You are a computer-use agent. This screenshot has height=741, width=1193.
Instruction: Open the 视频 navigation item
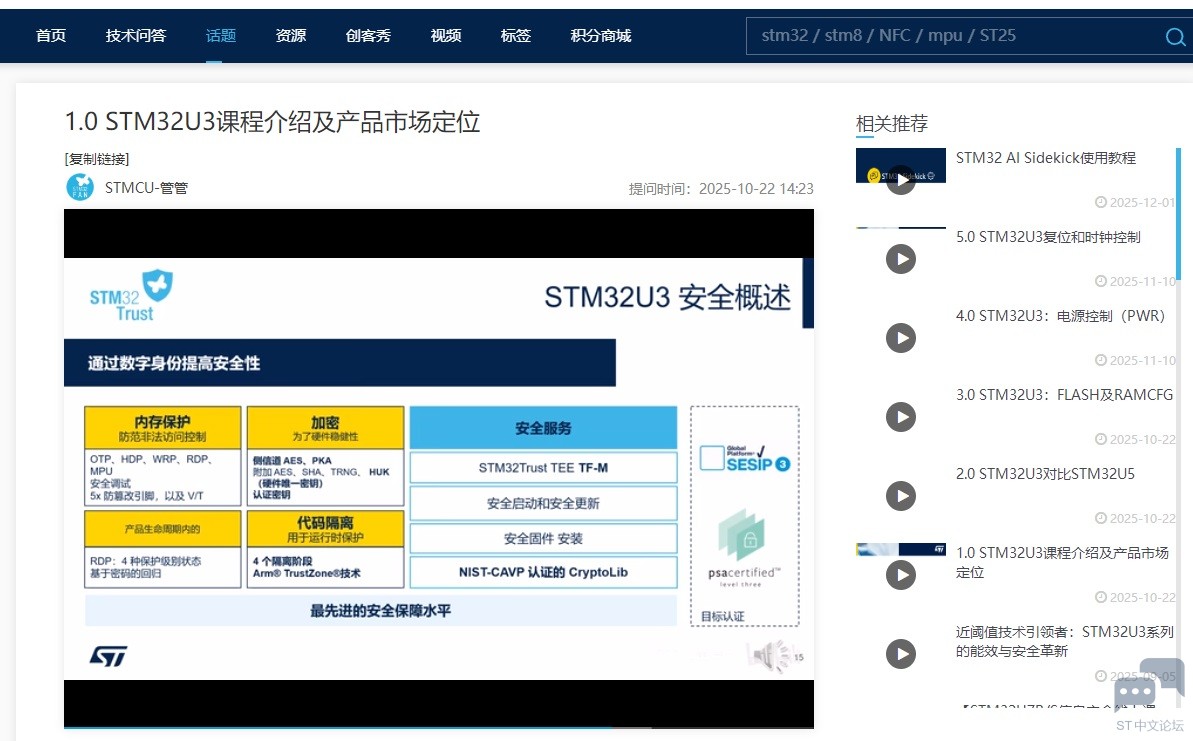pos(446,36)
